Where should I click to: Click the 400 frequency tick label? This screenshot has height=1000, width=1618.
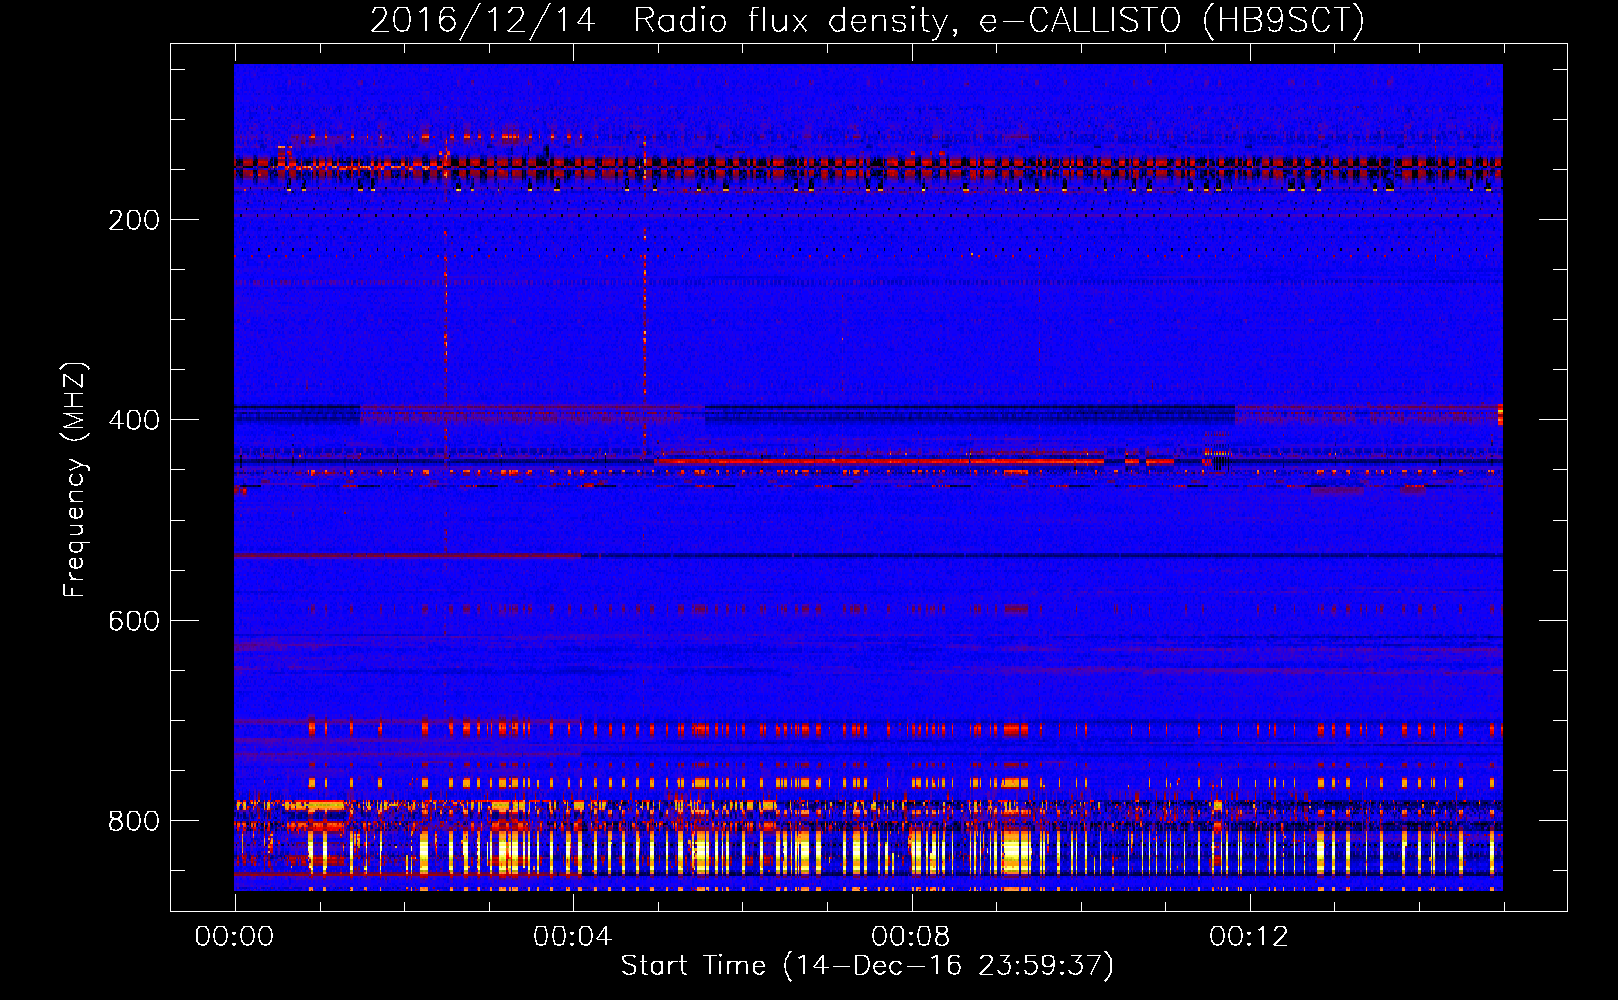[x=134, y=420]
